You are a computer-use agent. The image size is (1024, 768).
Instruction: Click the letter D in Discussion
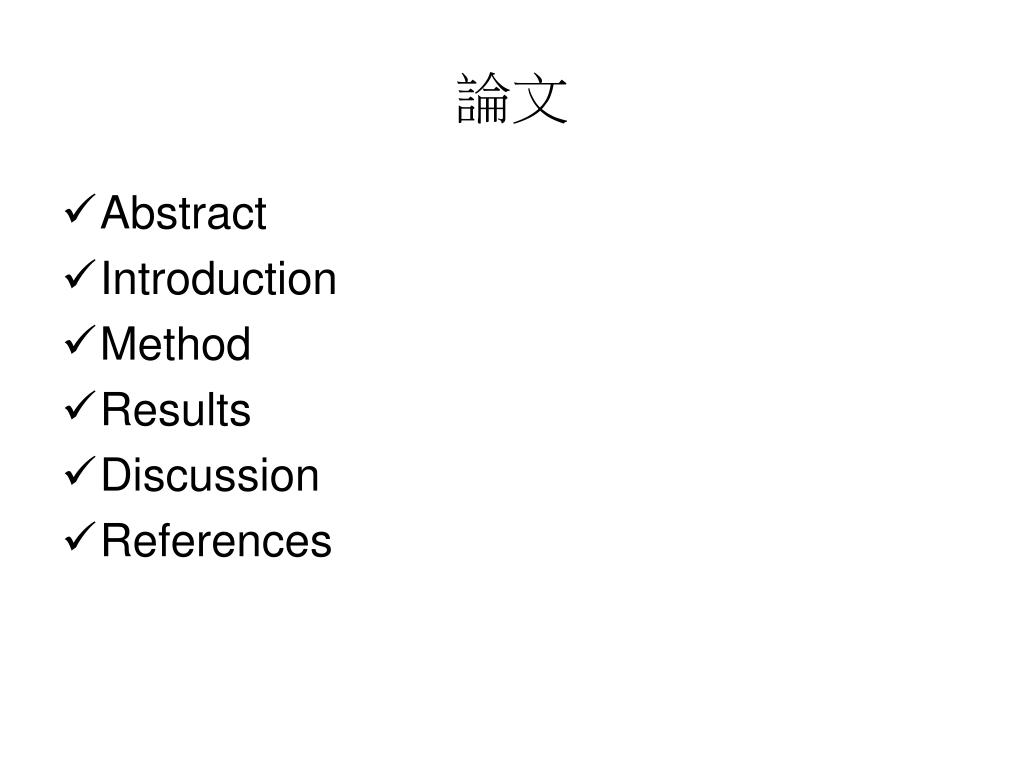click(x=116, y=475)
